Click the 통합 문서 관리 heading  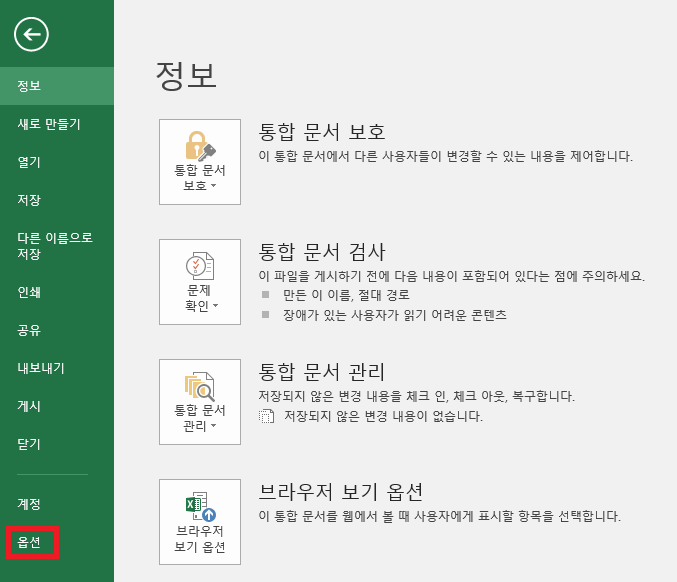coord(322,372)
